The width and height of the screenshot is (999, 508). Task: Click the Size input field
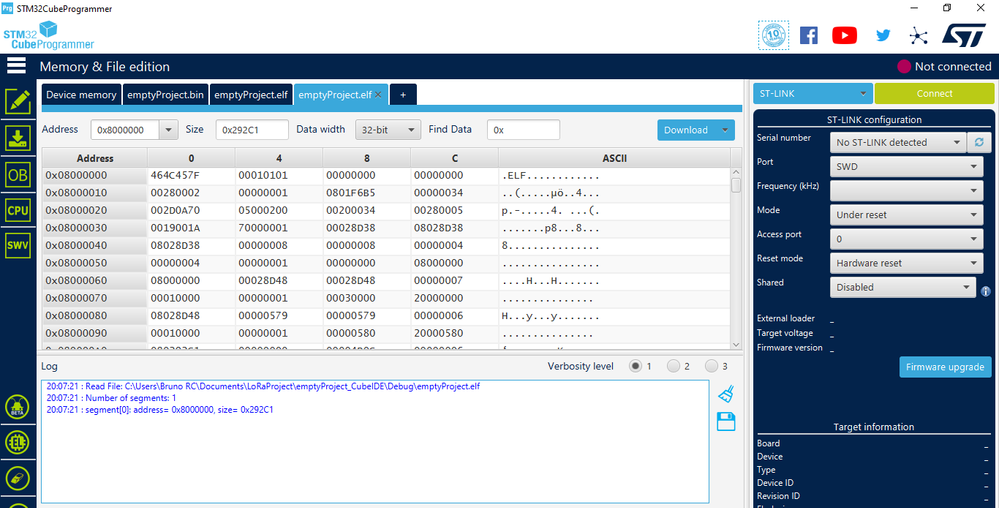252,129
